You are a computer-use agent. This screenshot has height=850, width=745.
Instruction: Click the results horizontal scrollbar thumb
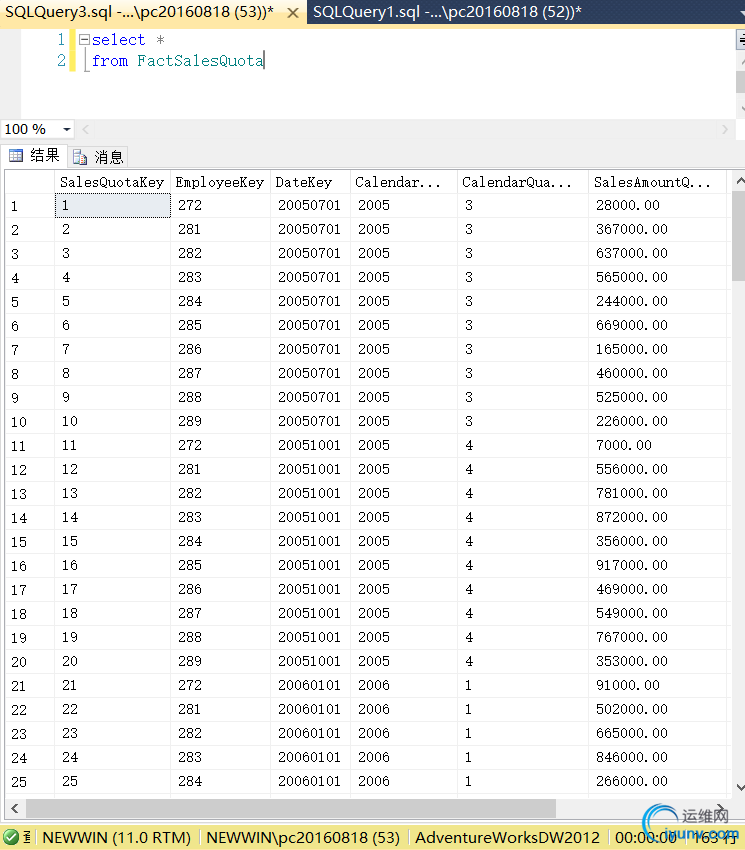(291, 808)
